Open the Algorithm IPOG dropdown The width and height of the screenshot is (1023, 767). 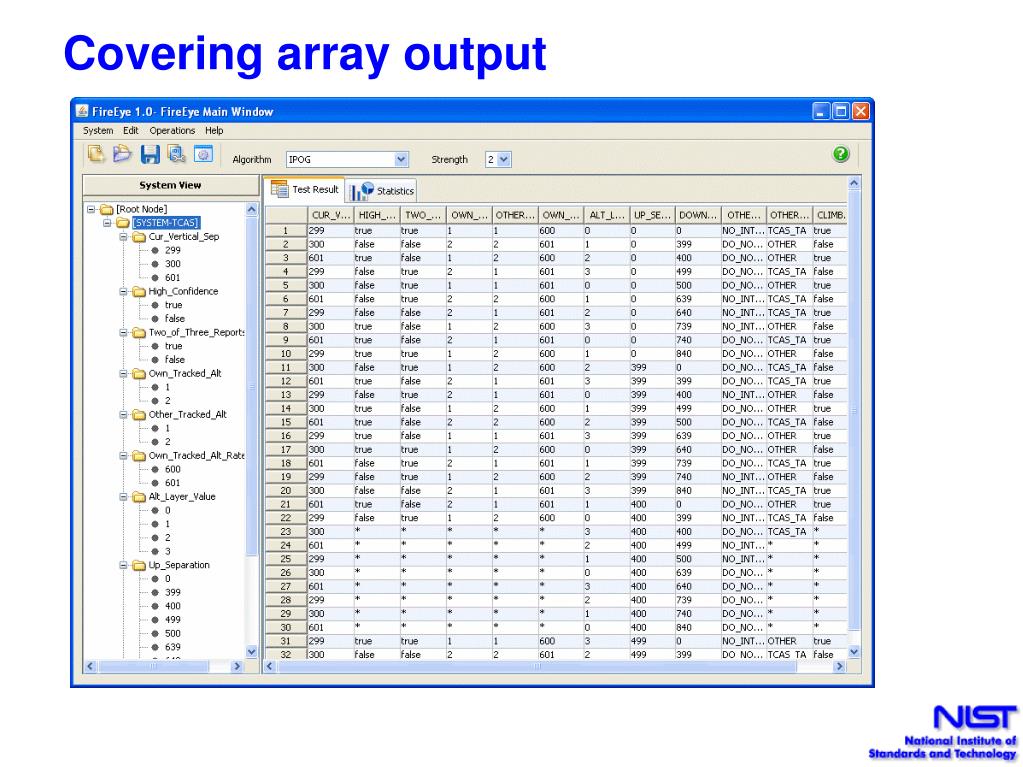point(347,159)
